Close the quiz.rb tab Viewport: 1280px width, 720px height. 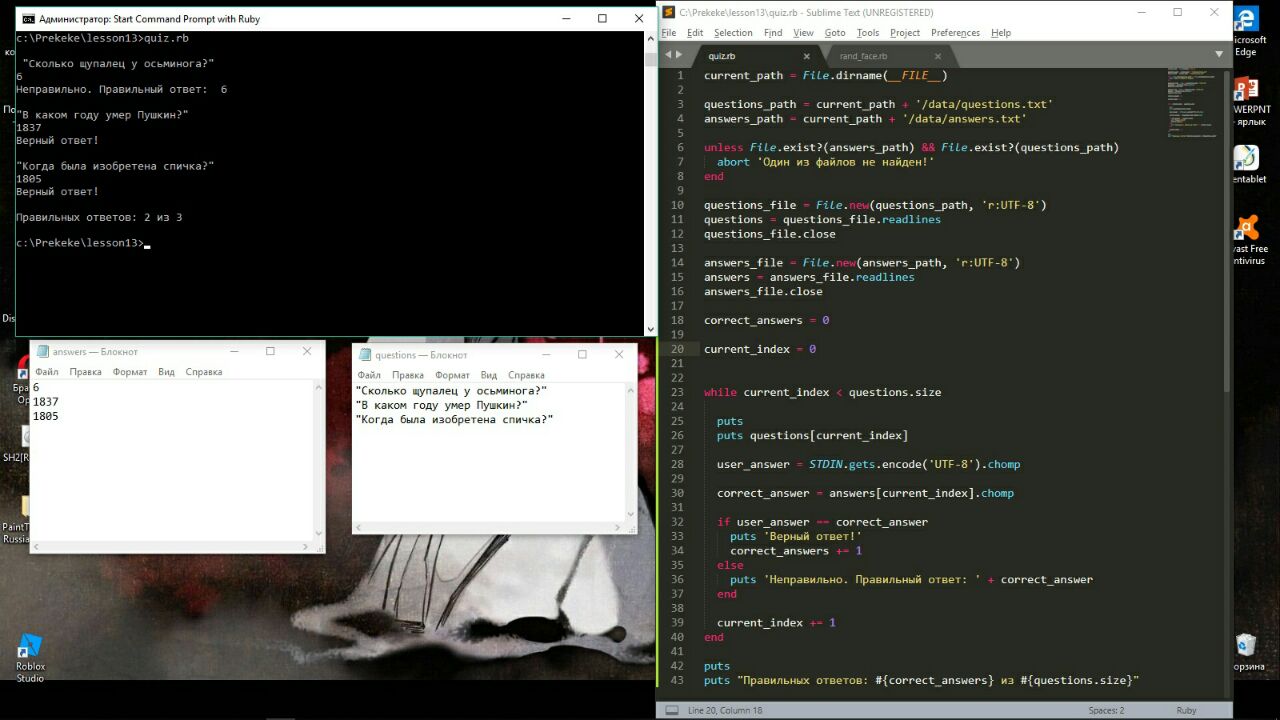pyautogui.click(x=806, y=56)
